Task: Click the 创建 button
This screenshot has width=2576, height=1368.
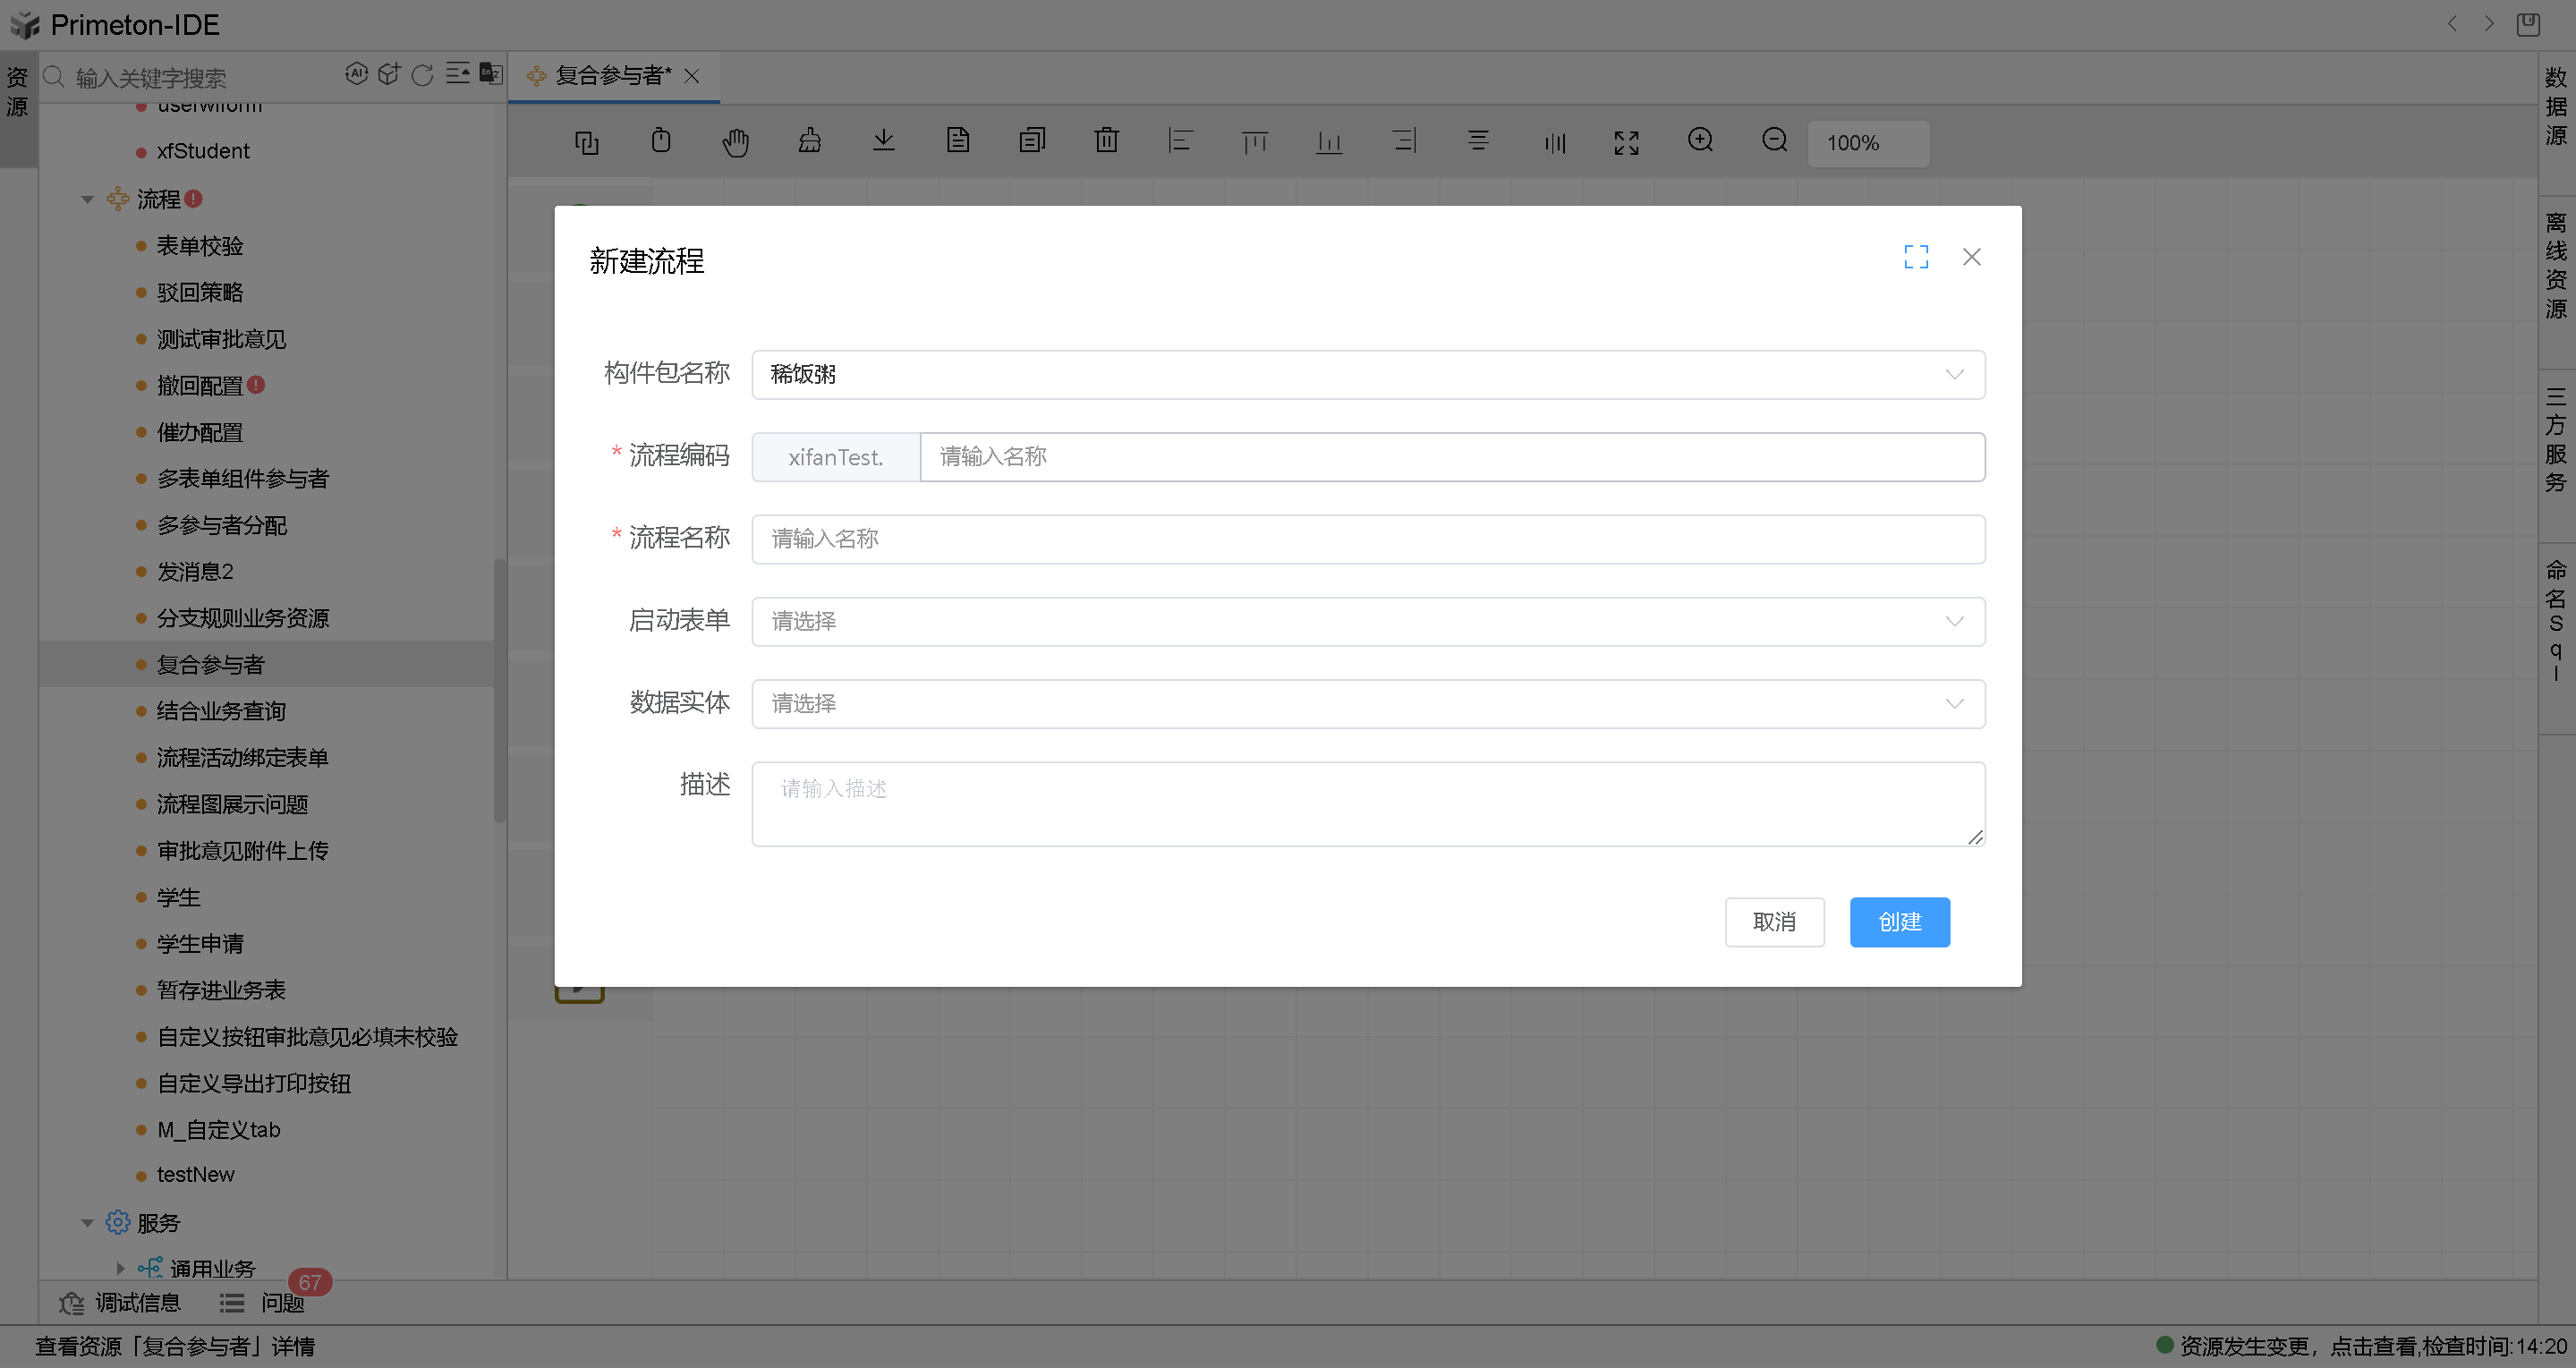Action: click(1898, 921)
